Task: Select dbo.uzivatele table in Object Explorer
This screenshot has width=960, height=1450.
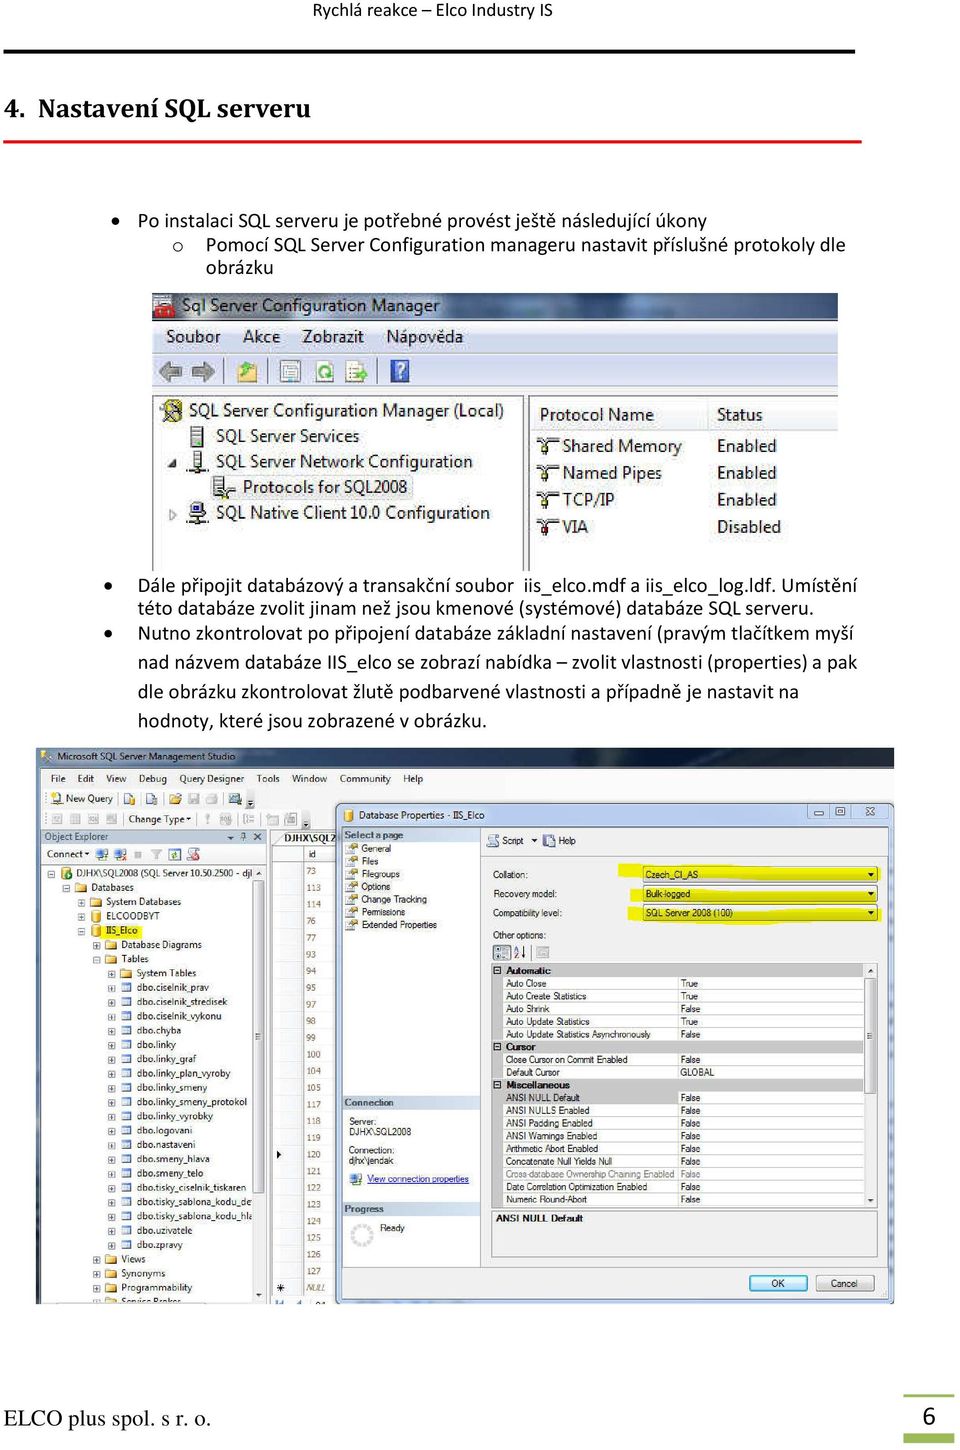Action: 164,1231
